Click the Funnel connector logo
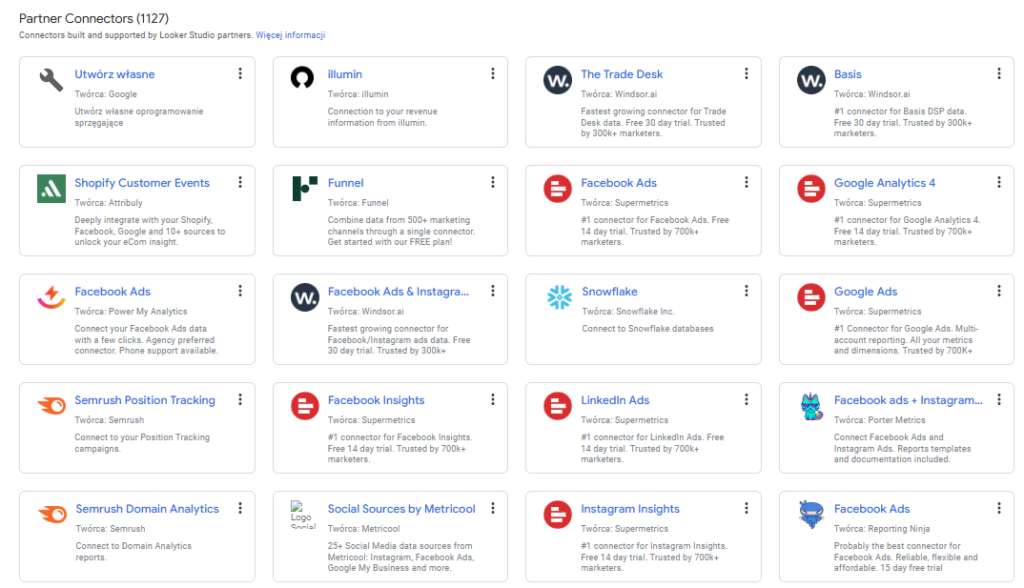This screenshot has width=1024, height=588. [304, 188]
